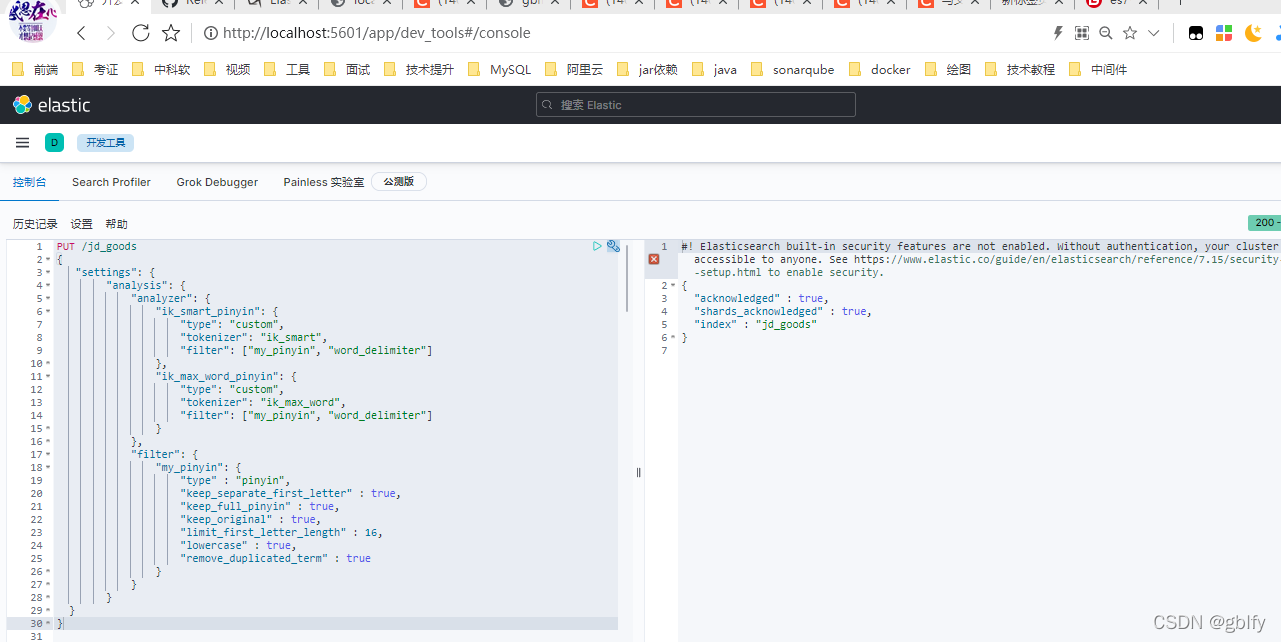Open the green D space avatar
This screenshot has width=1281, height=642.
[54, 143]
